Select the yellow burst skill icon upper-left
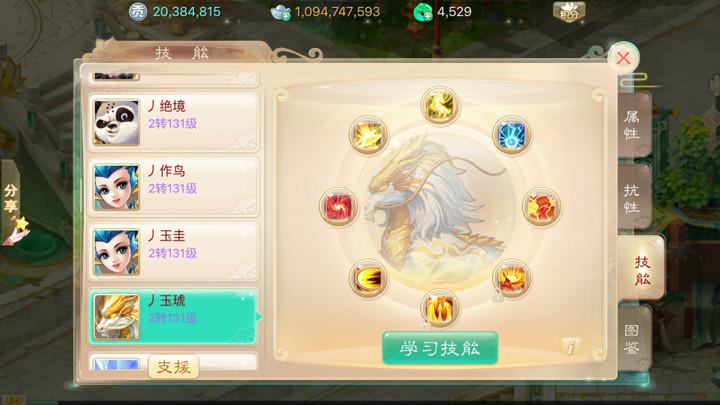This screenshot has height=405, width=720. click(x=368, y=135)
